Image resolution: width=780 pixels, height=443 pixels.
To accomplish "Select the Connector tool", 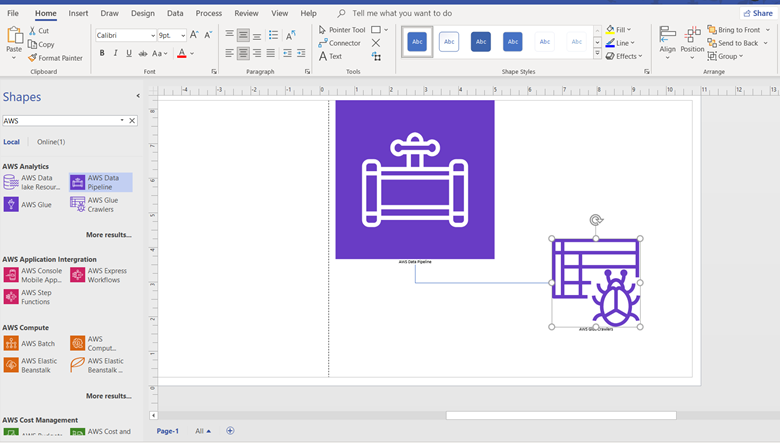I will coord(339,43).
